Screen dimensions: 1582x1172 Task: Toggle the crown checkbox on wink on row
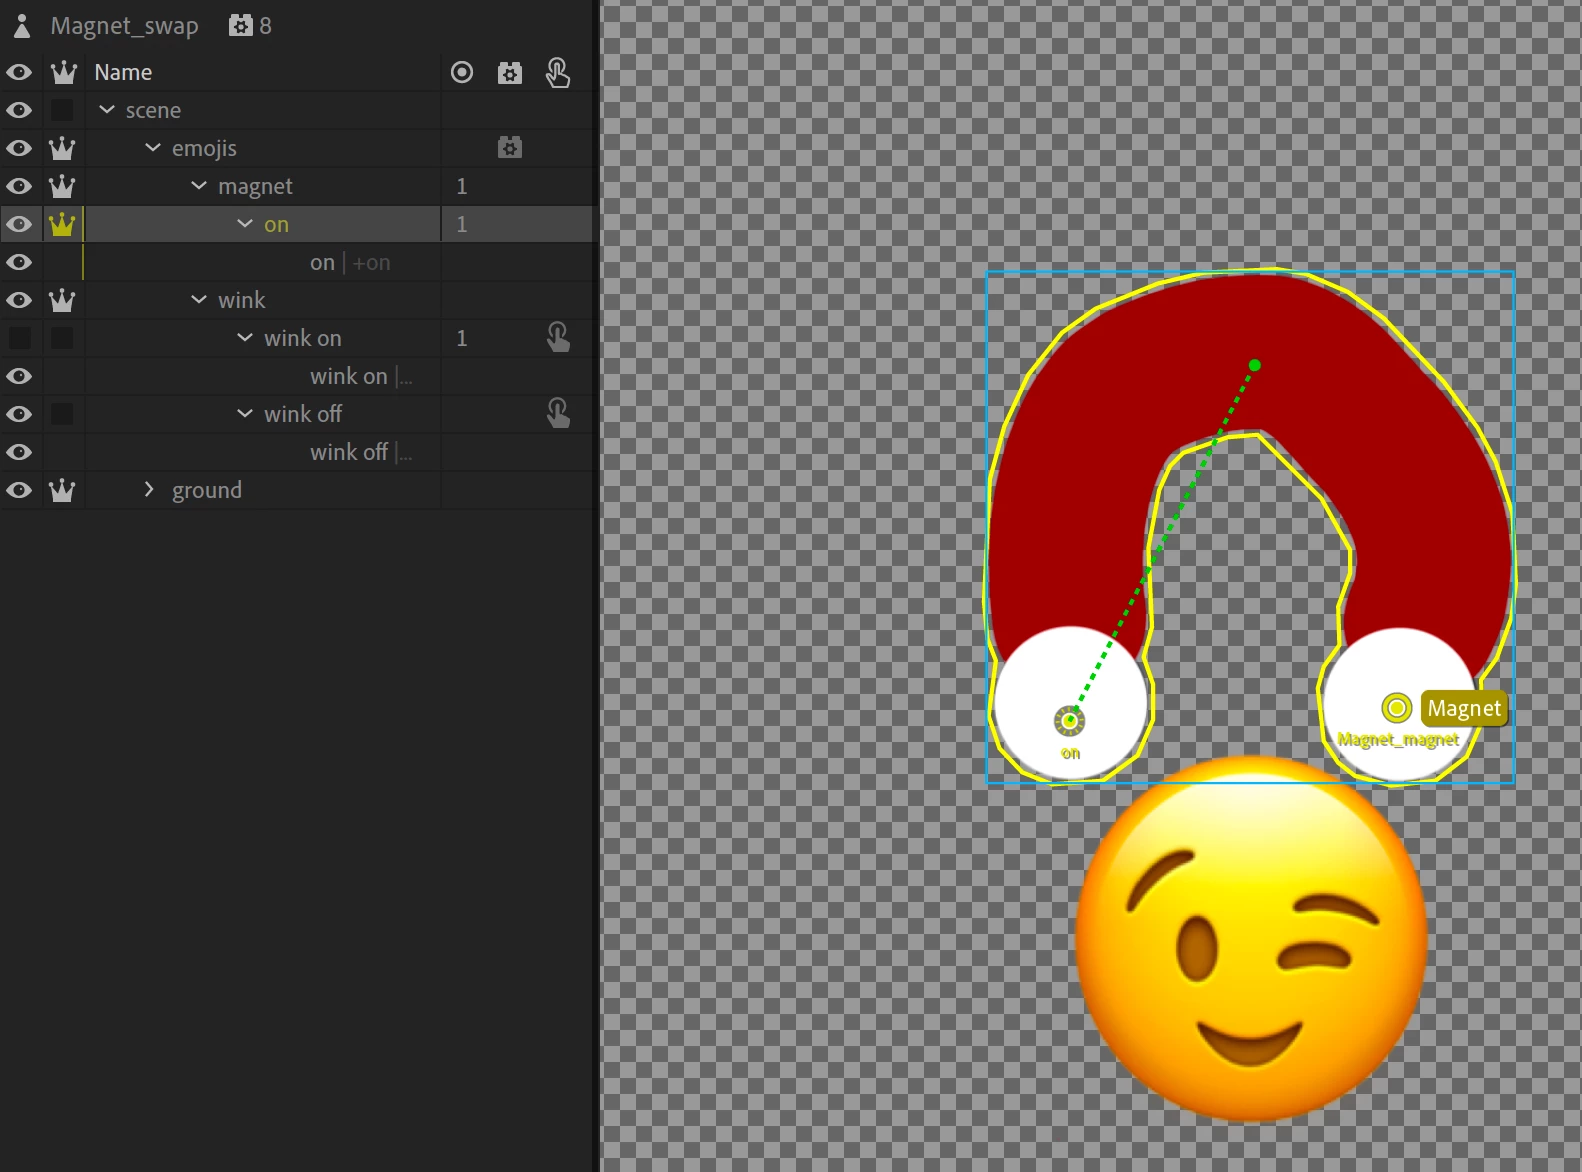point(62,338)
